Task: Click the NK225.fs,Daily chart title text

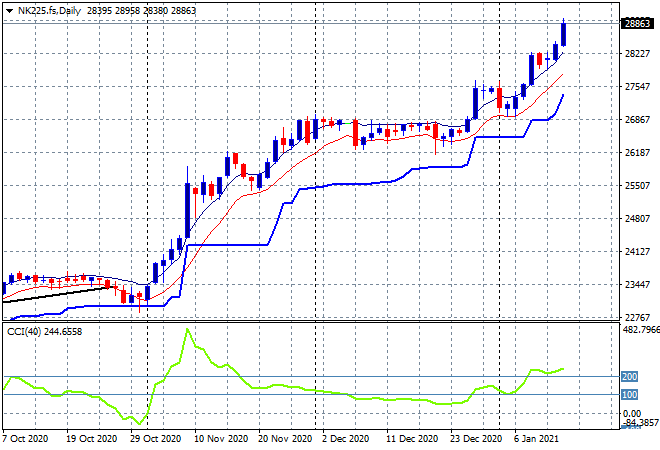Action: 49,11
